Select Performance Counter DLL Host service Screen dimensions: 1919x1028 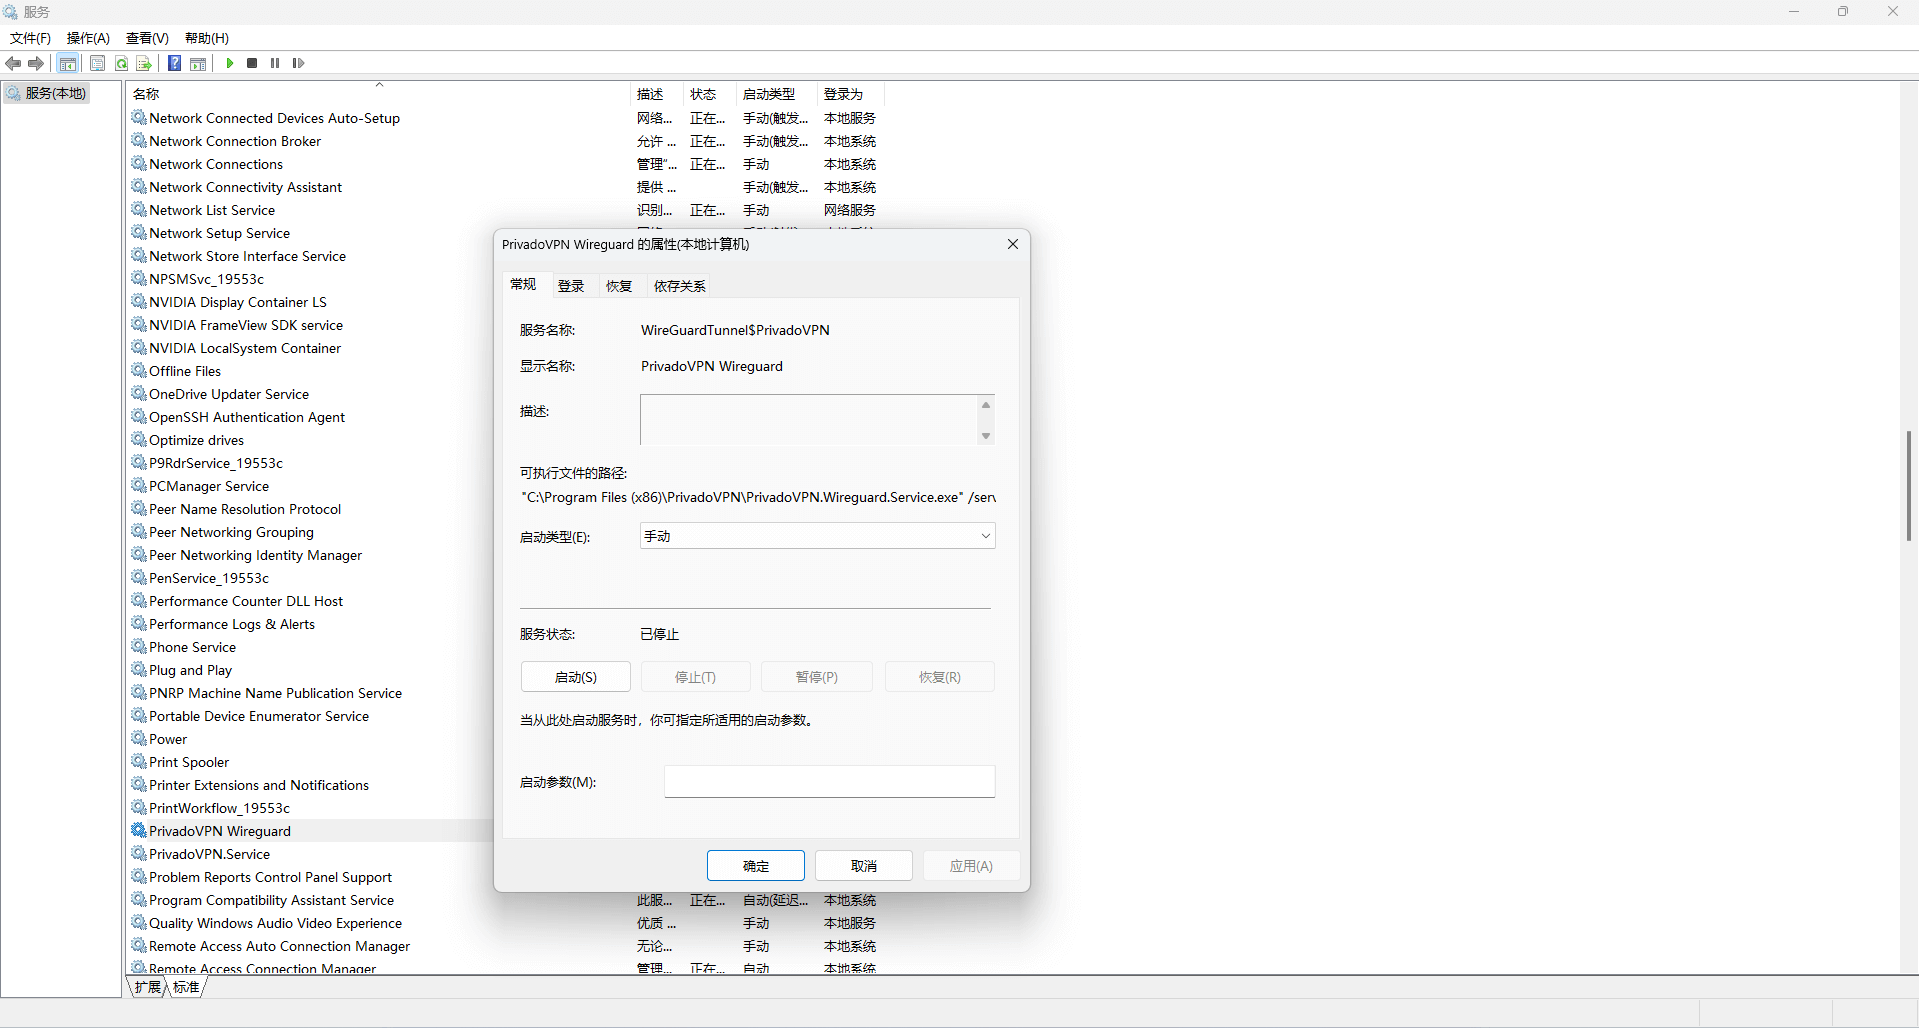click(x=310, y=601)
